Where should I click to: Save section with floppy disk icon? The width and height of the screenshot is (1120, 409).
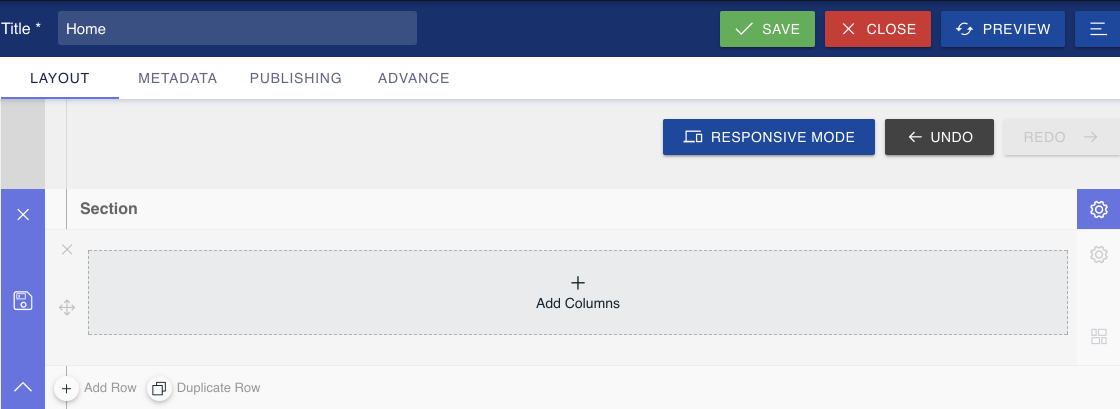coord(23,301)
